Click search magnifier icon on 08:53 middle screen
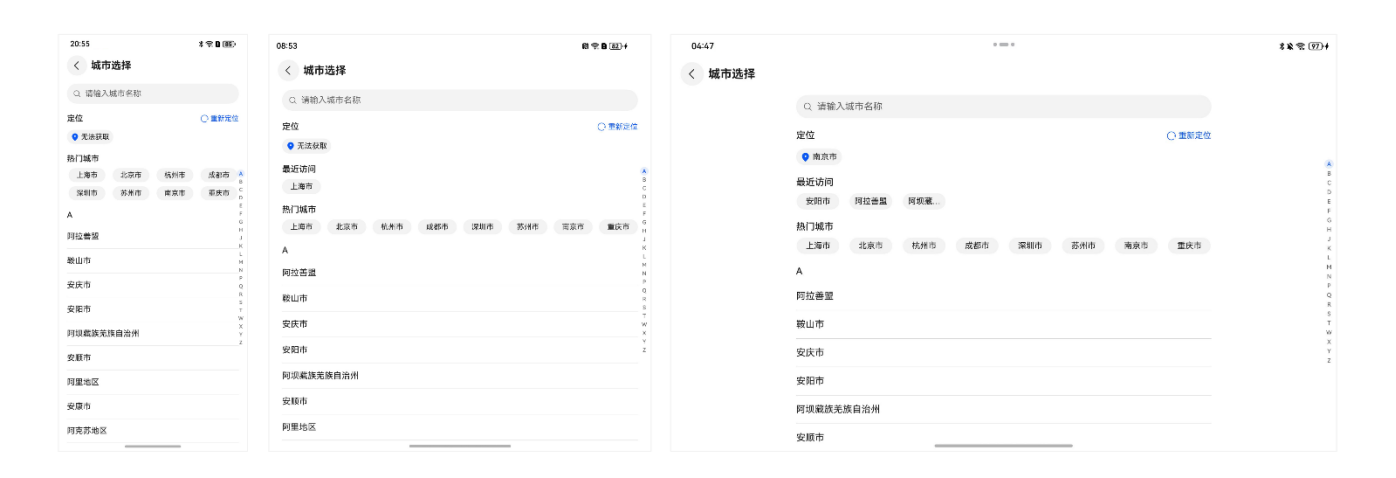The height and width of the screenshot is (478, 1396). click(293, 100)
